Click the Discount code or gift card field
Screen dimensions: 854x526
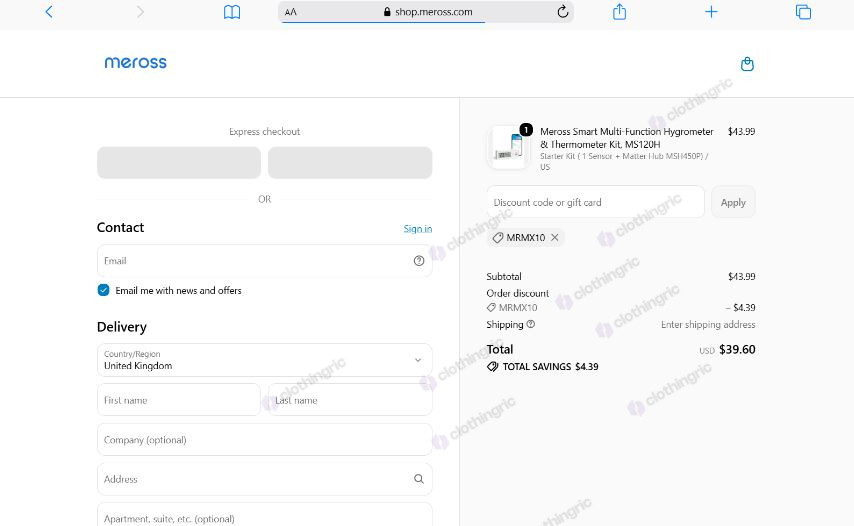point(595,202)
